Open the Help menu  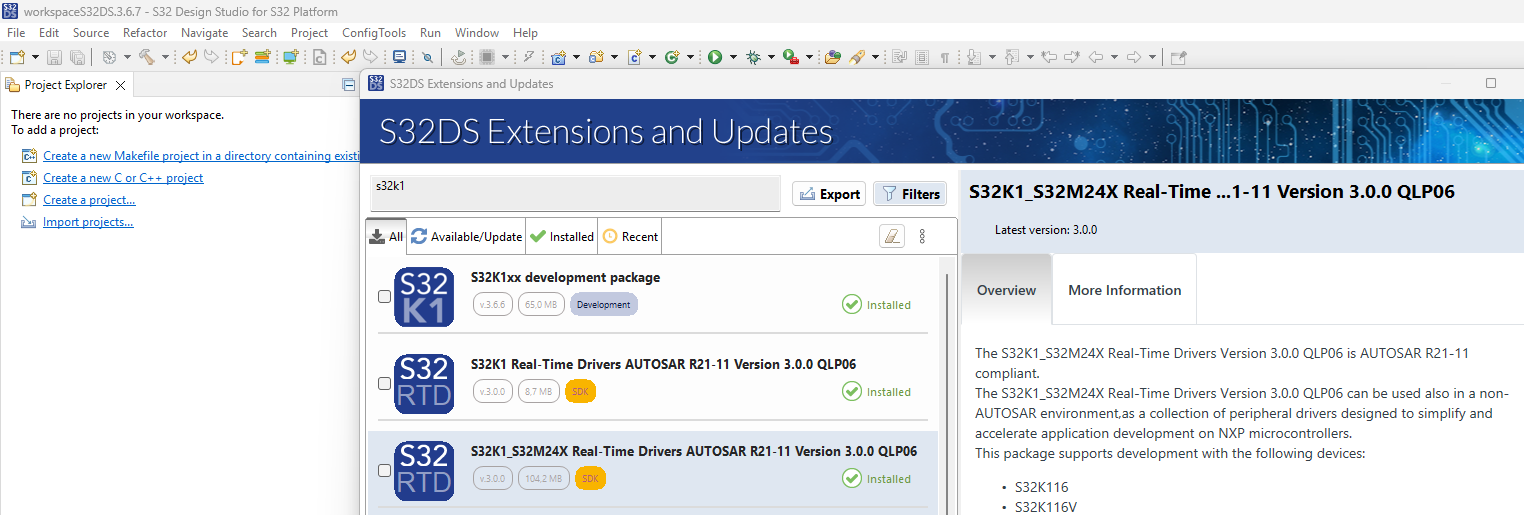pos(525,33)
